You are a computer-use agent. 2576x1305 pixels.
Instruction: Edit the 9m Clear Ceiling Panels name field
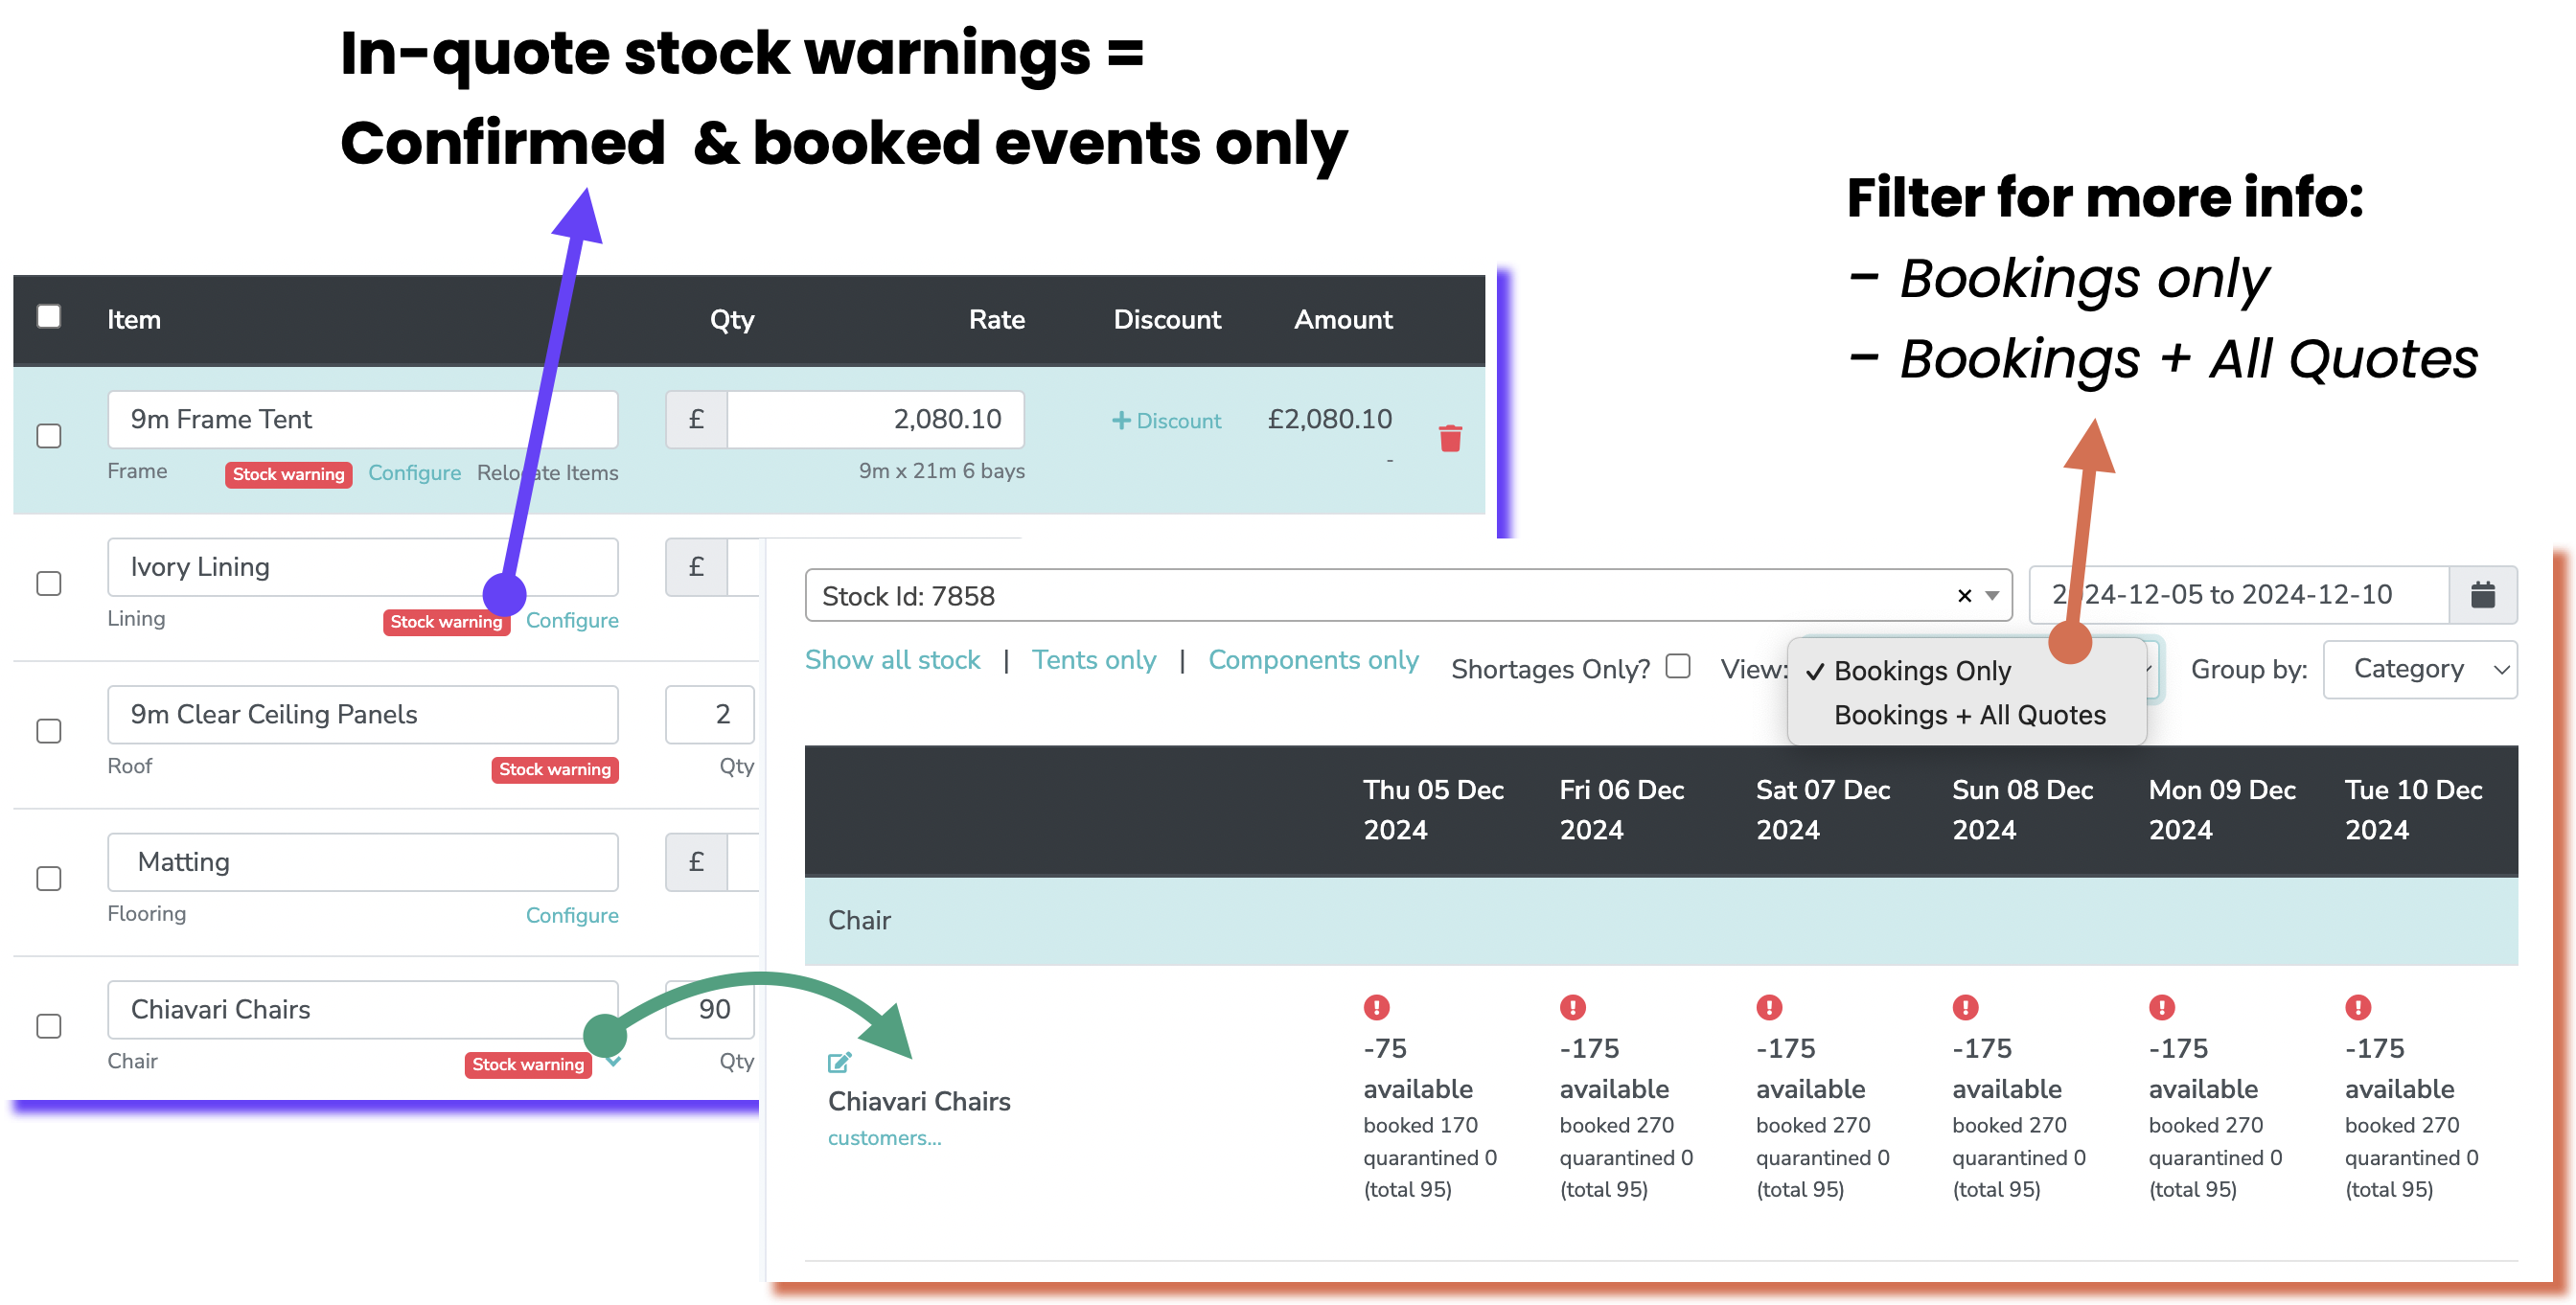[x=363, y=714]
